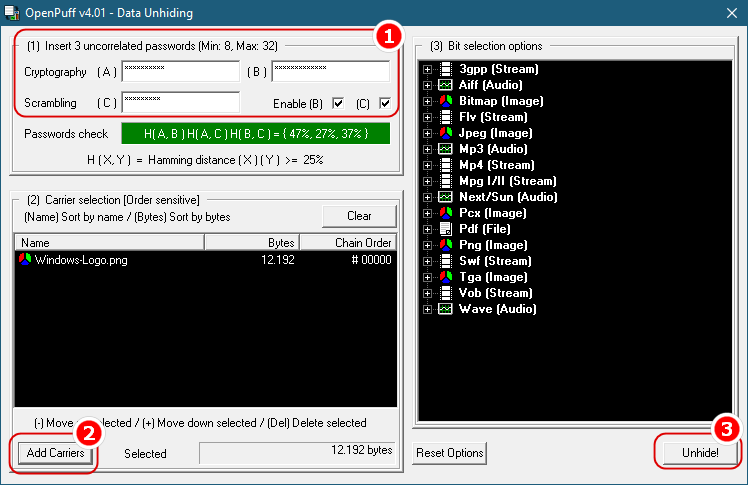This screenshot has width=748, height=485.
Task: Click the Jpeg (Image) color icon
Action: [446, 133]
